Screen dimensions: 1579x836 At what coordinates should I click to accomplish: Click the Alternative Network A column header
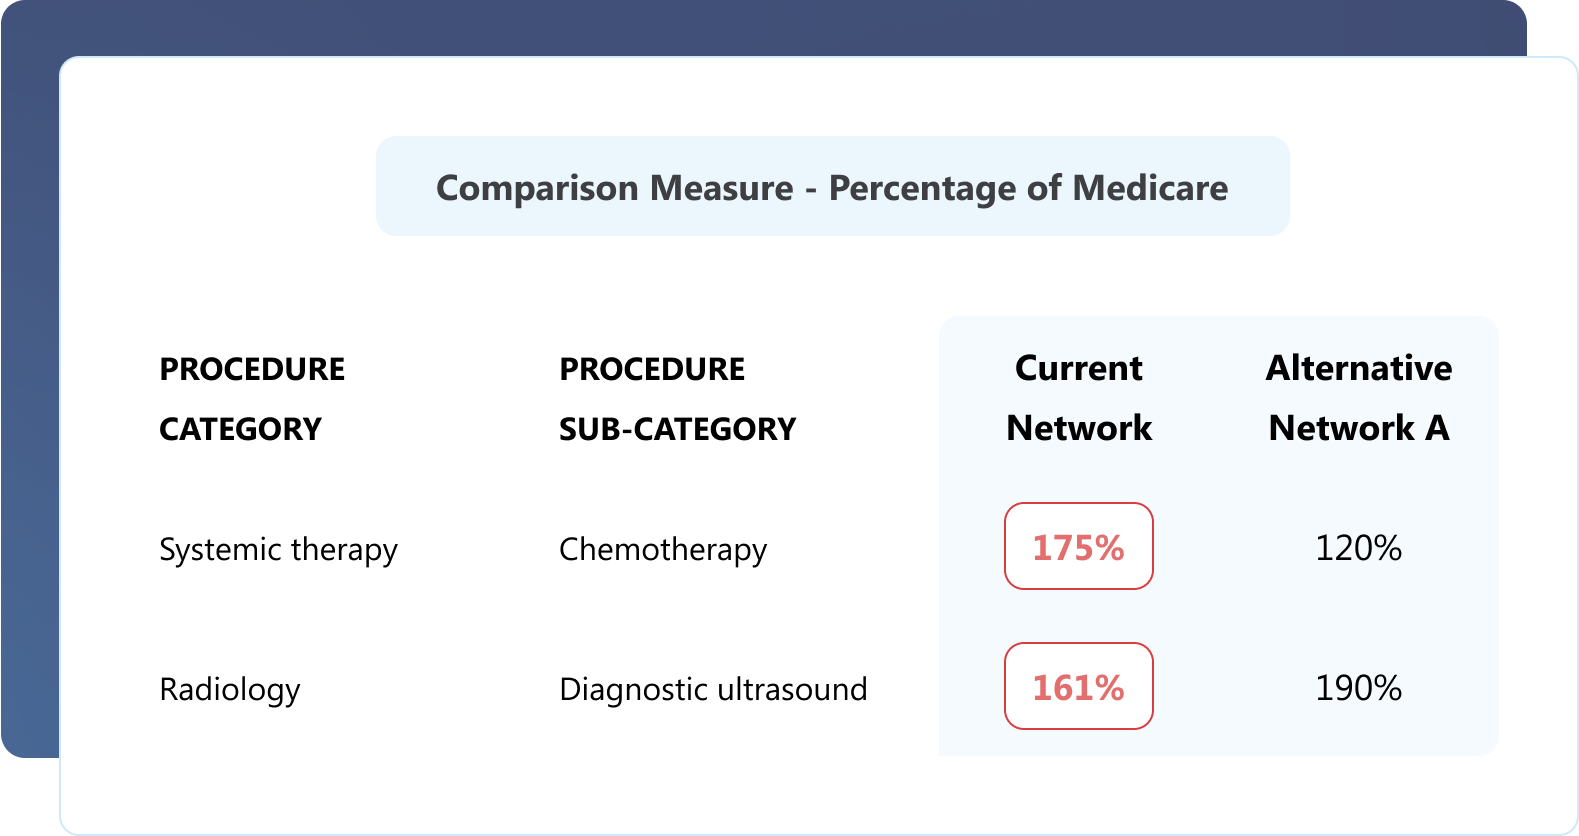point(1358,398)
